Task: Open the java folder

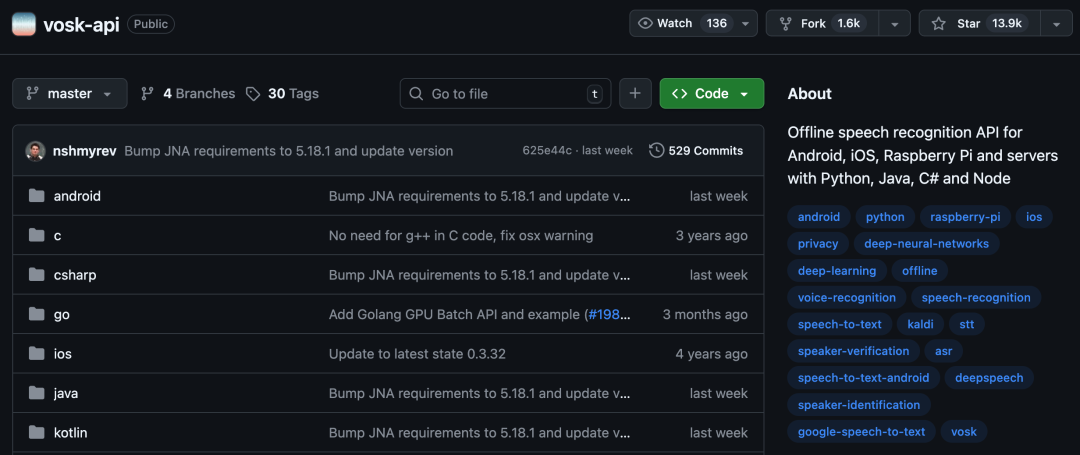Action: tap(66, 393)
